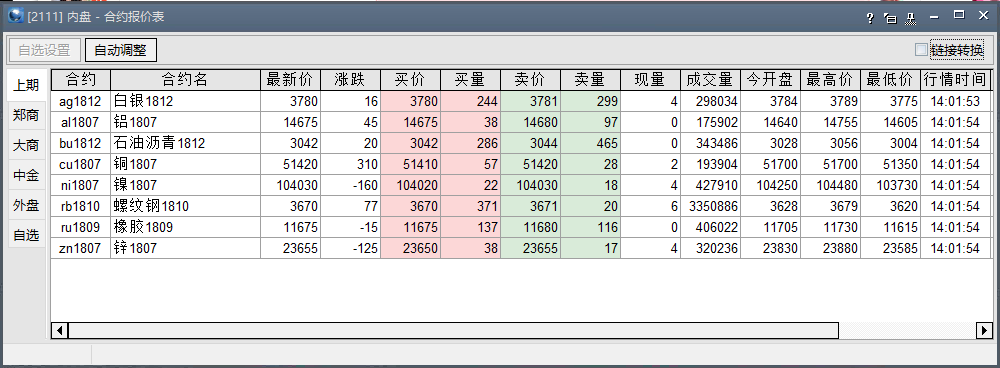Select contract al1807 cell
Screen dimensions: 1000x368
coord(81,122)
